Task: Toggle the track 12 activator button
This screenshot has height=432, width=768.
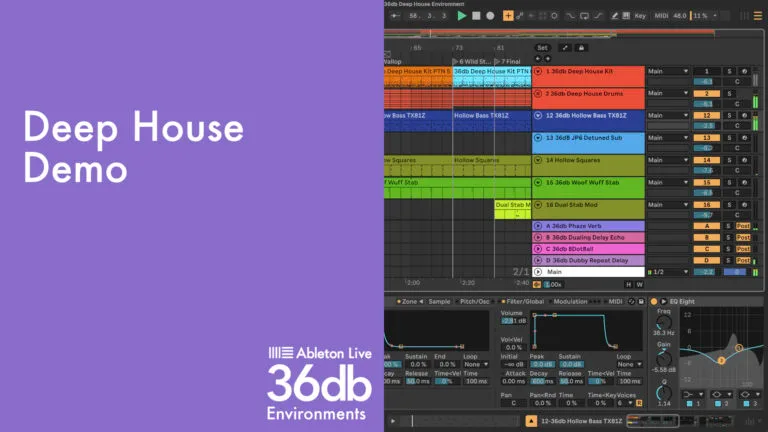Action: pos(706,116)
